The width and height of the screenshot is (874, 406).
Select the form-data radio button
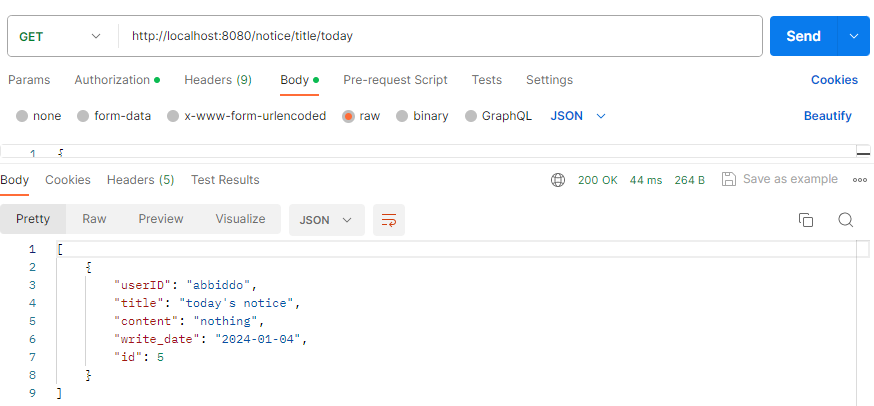pyautogui.click(x=83, y=116)
